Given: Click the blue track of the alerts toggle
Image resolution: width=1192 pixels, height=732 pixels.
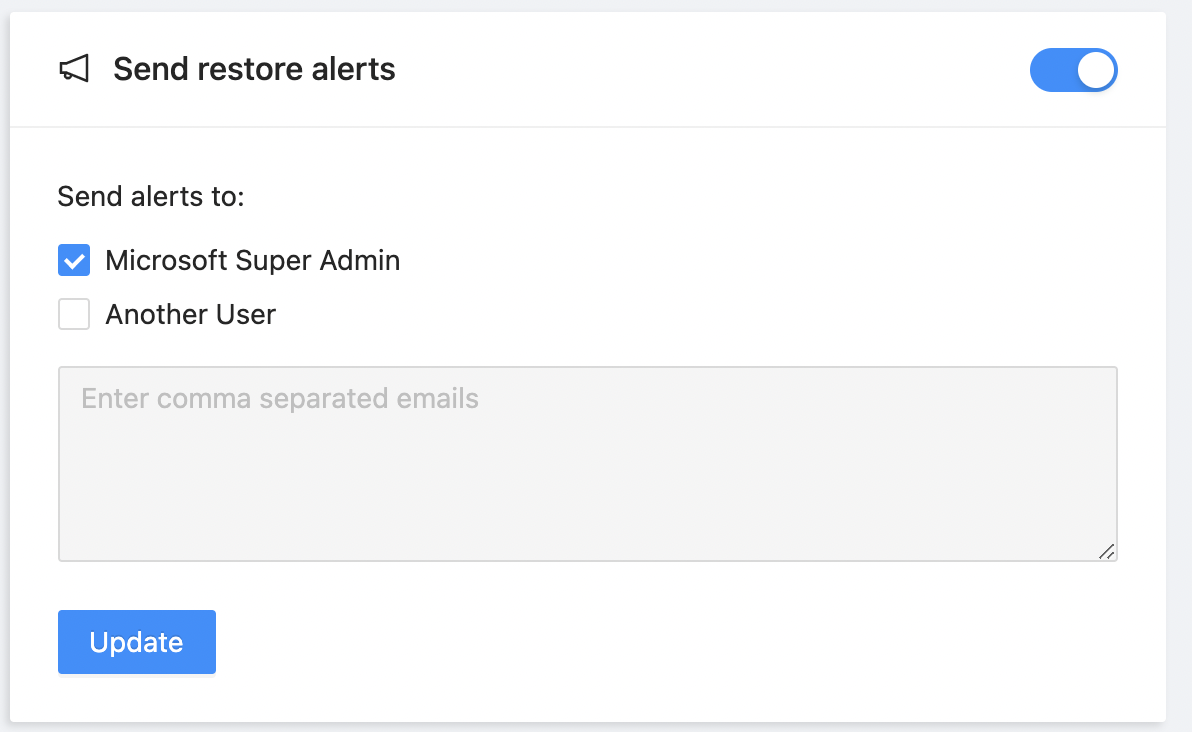Looking at the screenshot, I should [x=1050, y=70].
